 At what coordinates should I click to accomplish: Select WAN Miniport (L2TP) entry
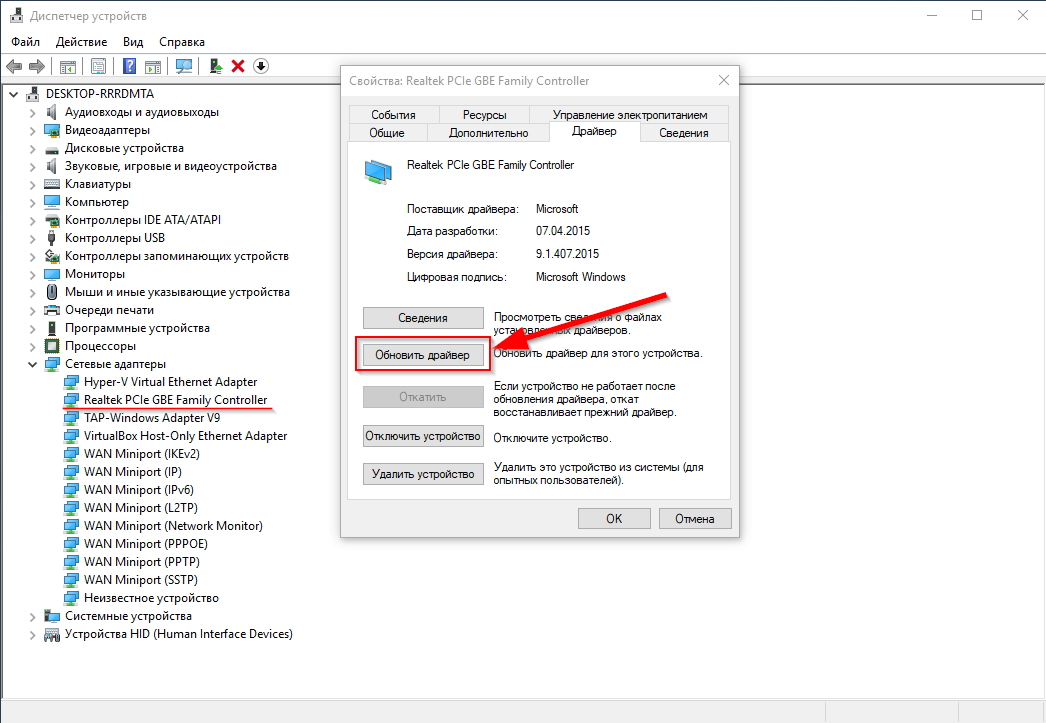[141, 508]
